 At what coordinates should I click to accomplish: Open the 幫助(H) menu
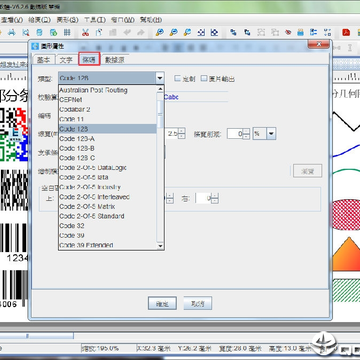pos(151,20)
